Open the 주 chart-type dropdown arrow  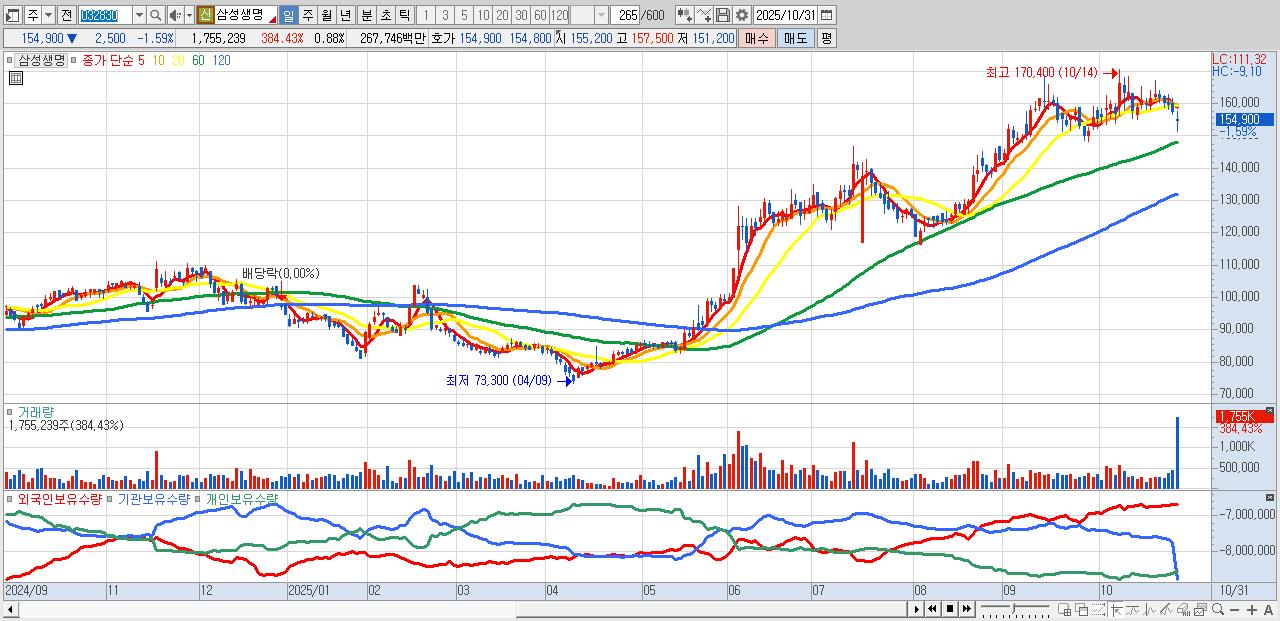pos(48,15)
